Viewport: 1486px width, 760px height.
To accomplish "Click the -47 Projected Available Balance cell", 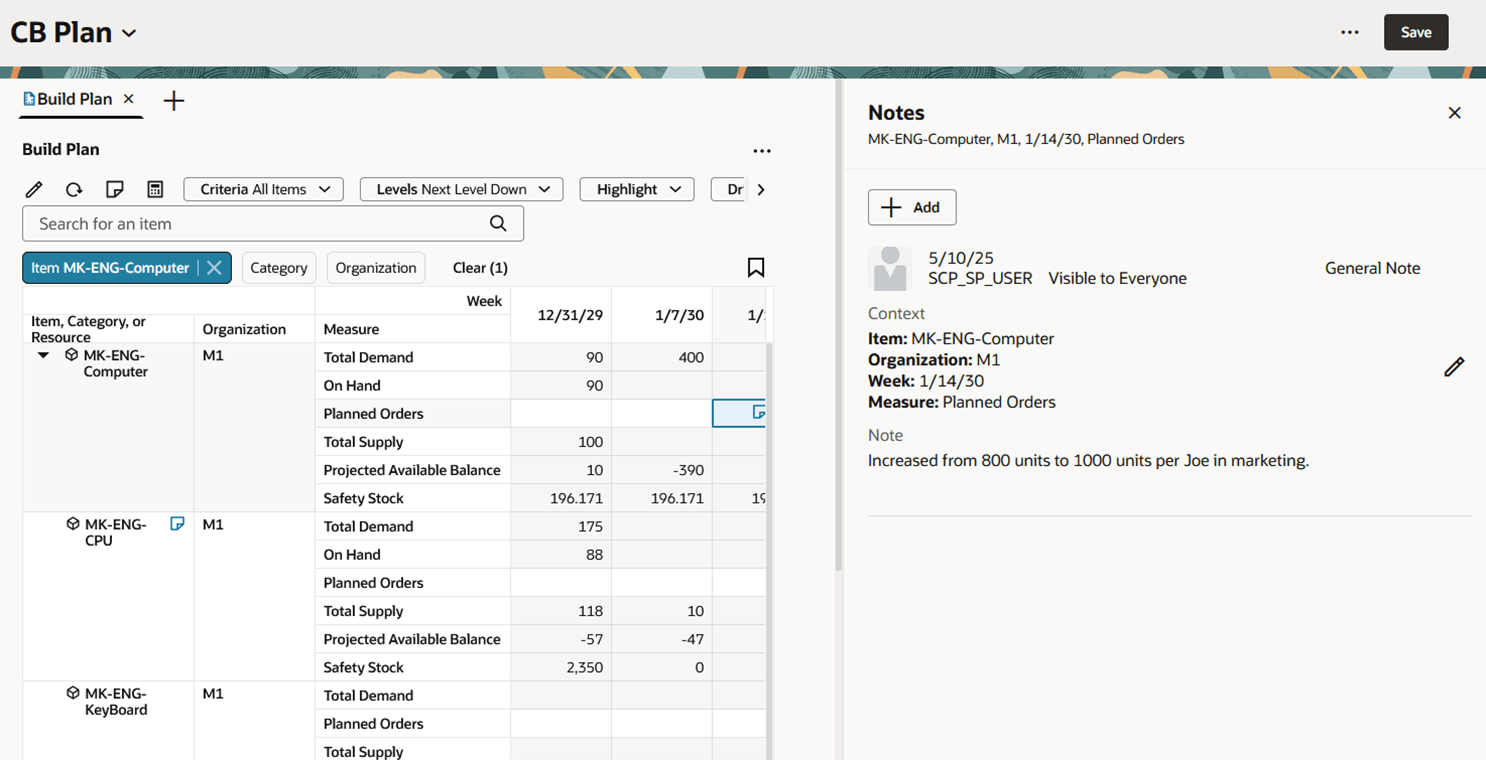I will coord(662,639).
